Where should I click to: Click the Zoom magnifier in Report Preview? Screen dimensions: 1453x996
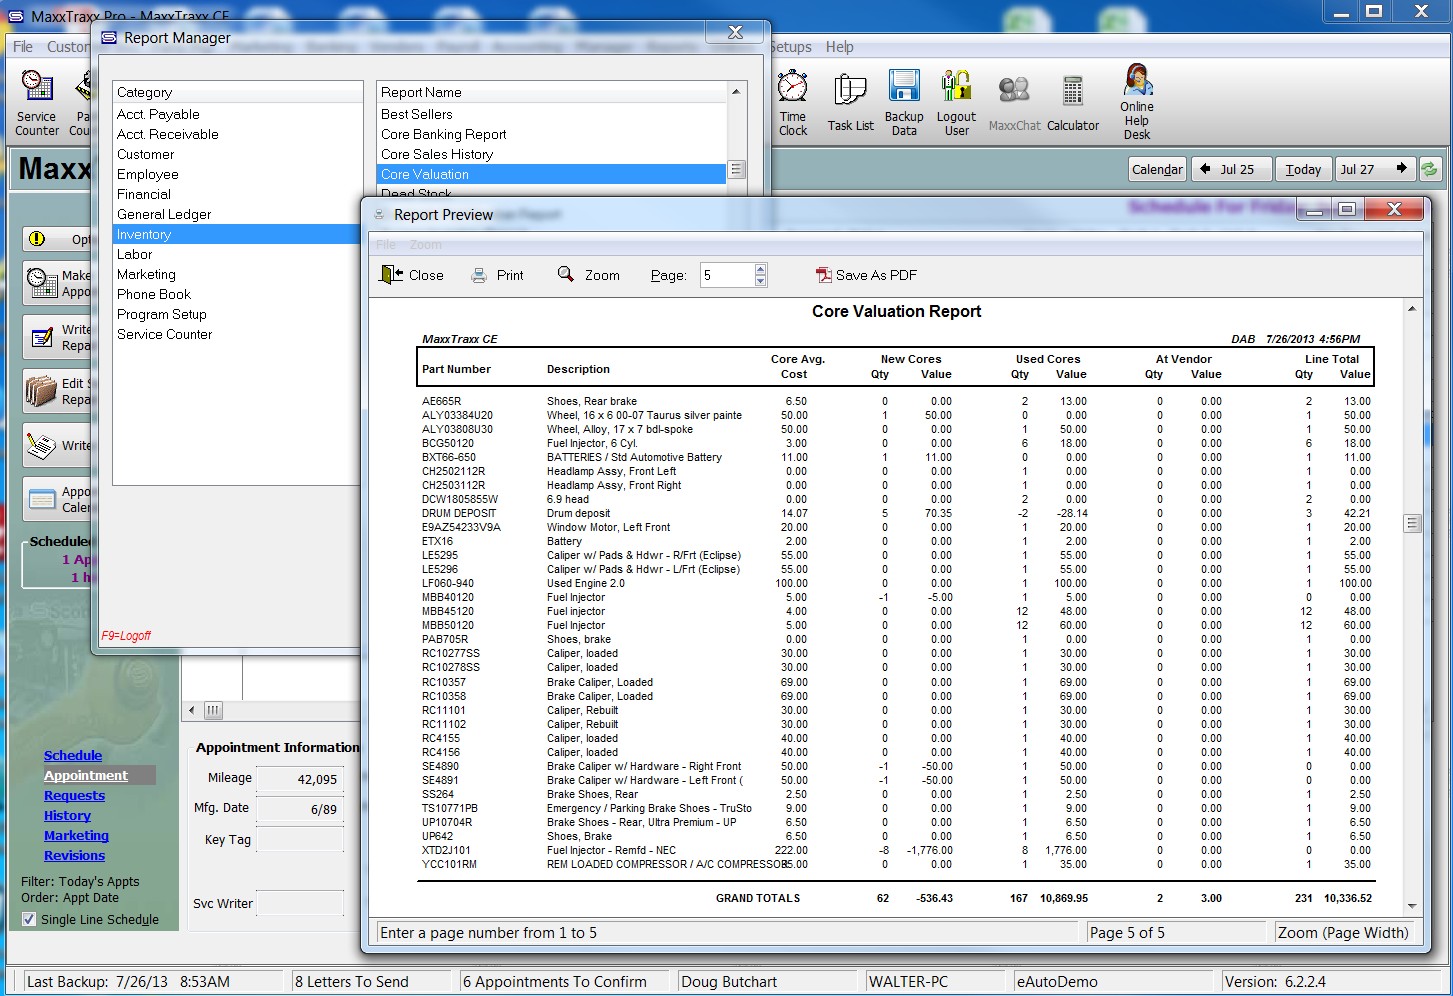[566, 274]
